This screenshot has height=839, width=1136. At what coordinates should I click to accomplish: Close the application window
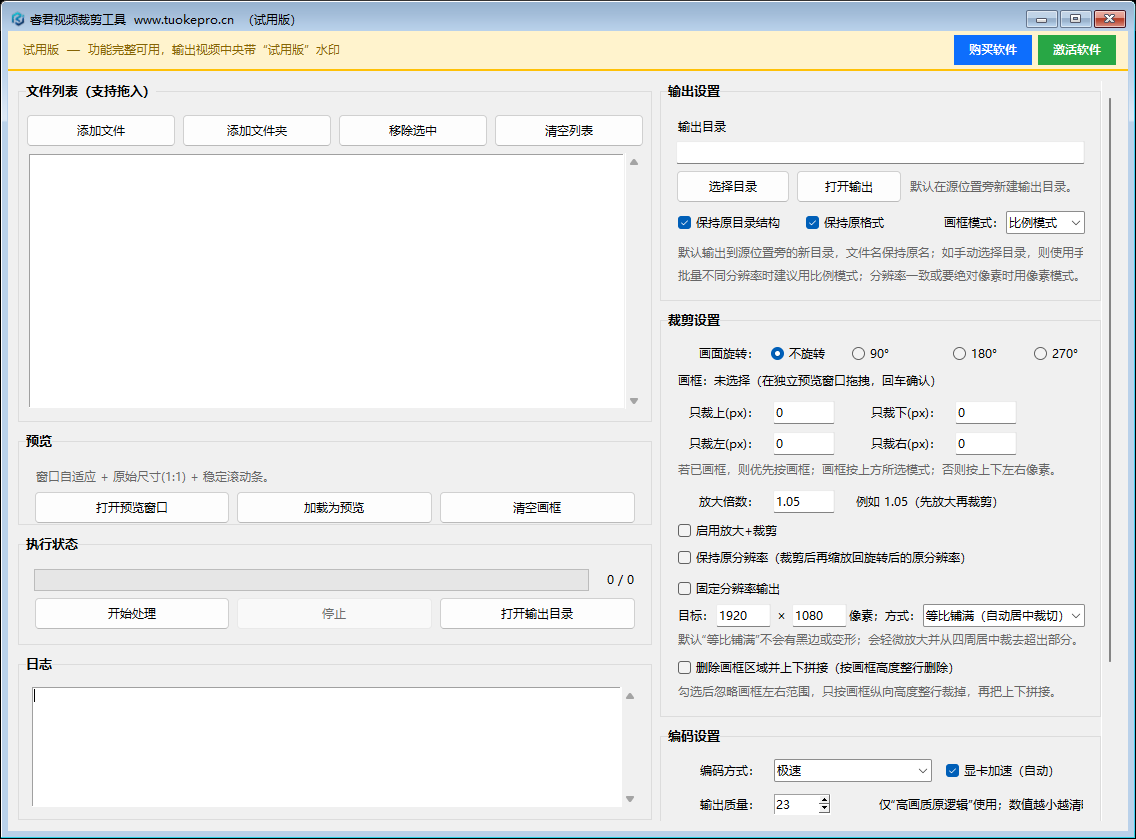click(1109, 20)
